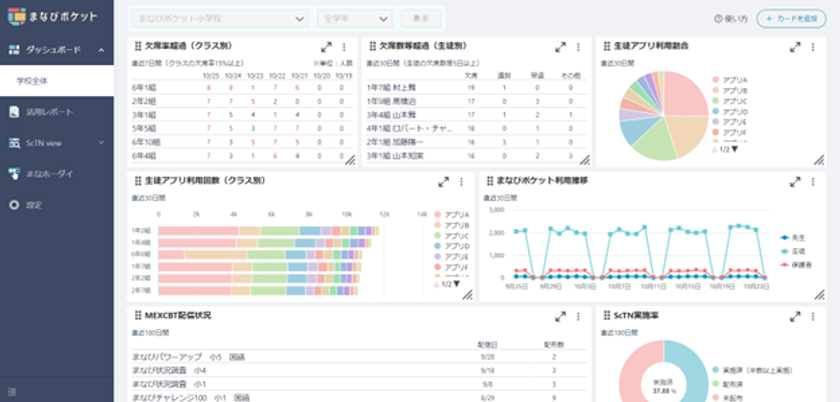Viewport: 840px width, 402px height.
Task: Click the まなびチャレンジ100 小1 国語 row
Action: click(359, 398)
